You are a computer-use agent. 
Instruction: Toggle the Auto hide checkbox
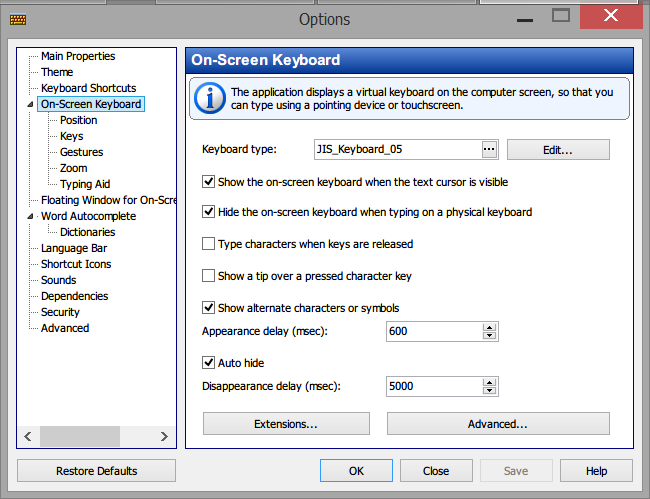(208, 363)
